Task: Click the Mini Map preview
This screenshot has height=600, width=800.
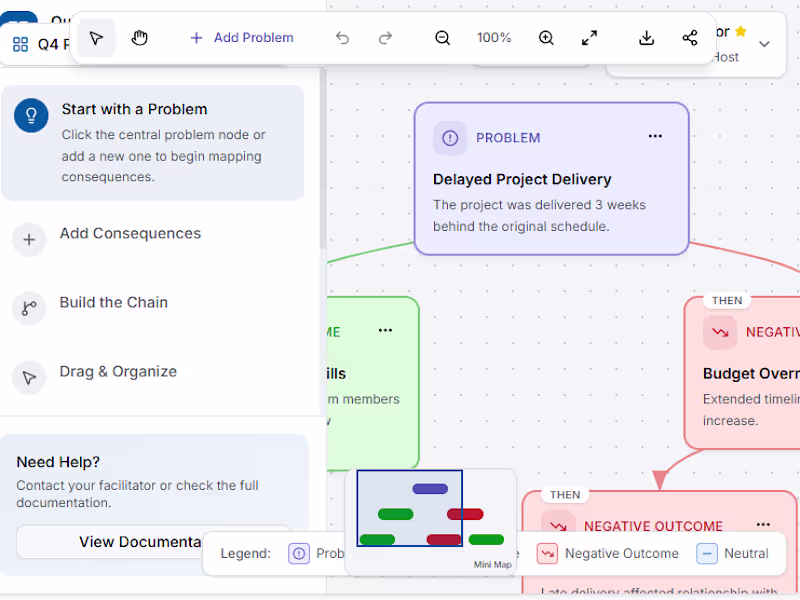Action: click(430, 515)
